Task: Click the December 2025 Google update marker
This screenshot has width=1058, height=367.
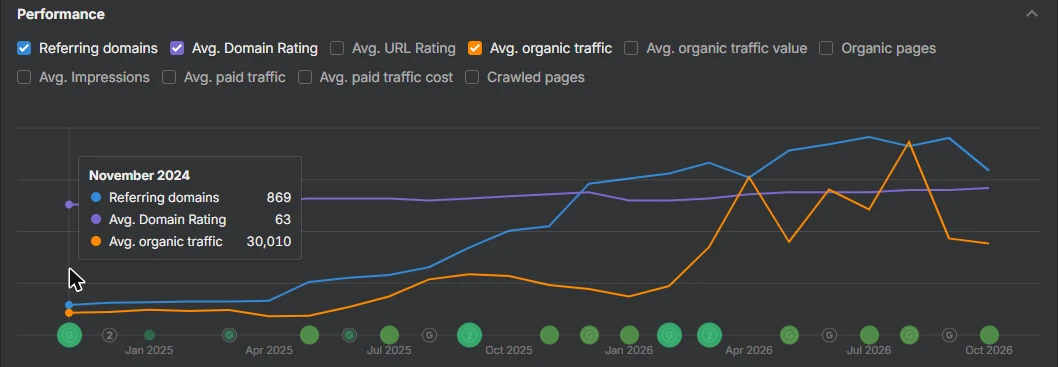Action: (x=590, y=335)
